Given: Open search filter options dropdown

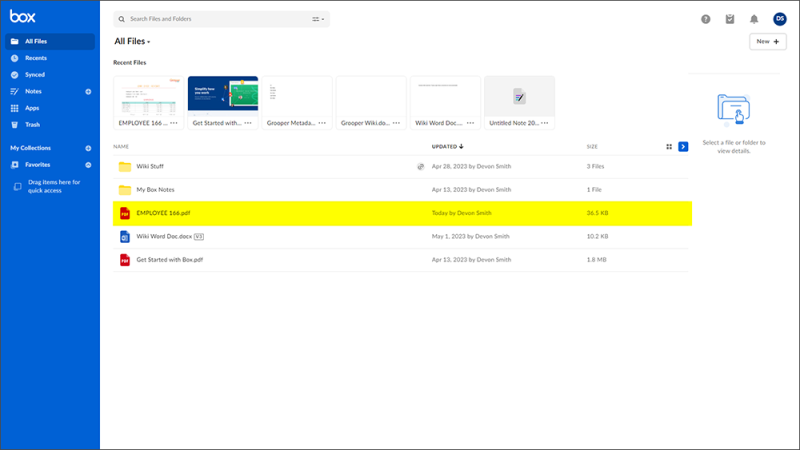Looking at the screenshot, I should [318, 19].
